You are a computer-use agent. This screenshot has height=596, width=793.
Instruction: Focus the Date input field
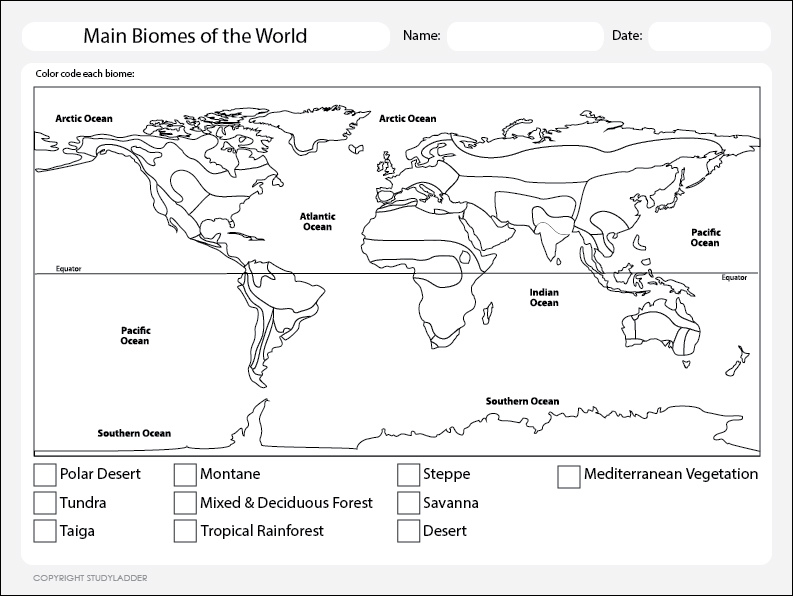coord(708,37)
